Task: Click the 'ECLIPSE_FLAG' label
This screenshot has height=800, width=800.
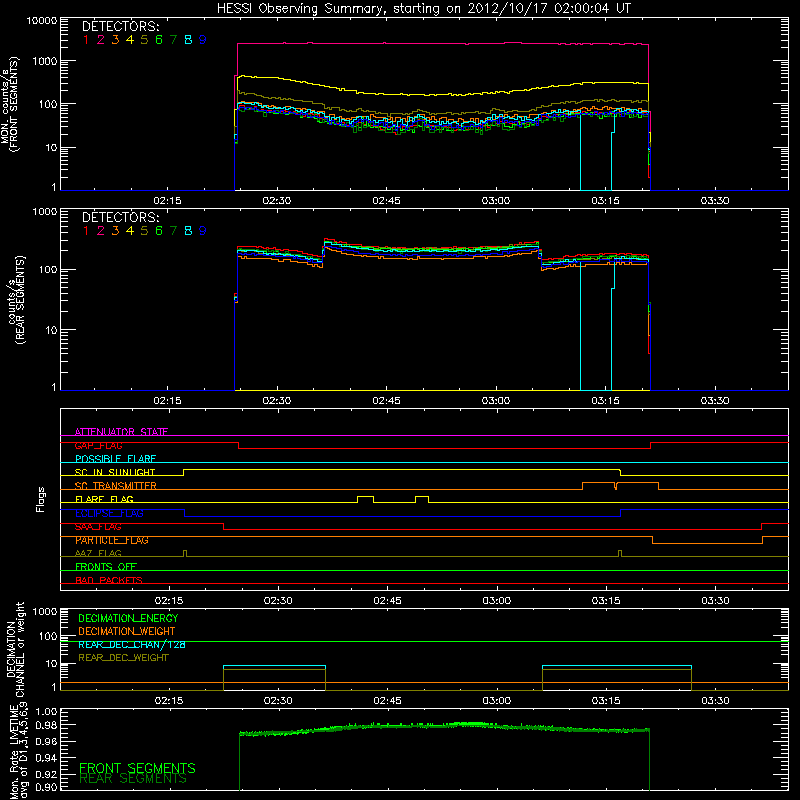Action: click(x=109, y=513)
